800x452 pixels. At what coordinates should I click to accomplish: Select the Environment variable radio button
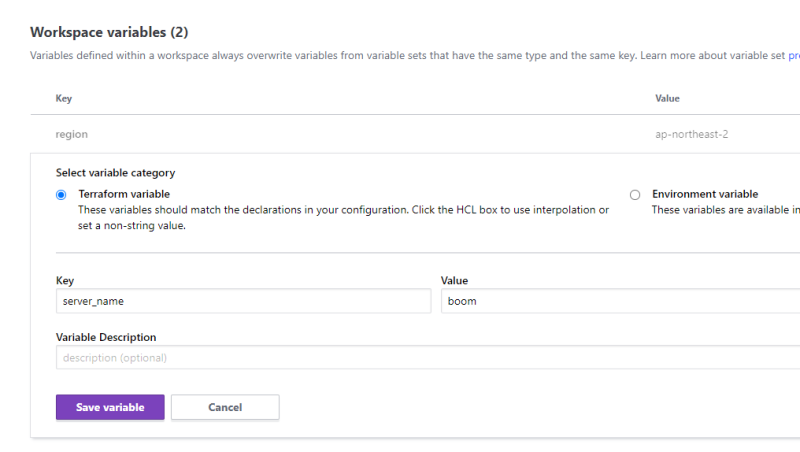pyautogui.click(x=635, y=195)
